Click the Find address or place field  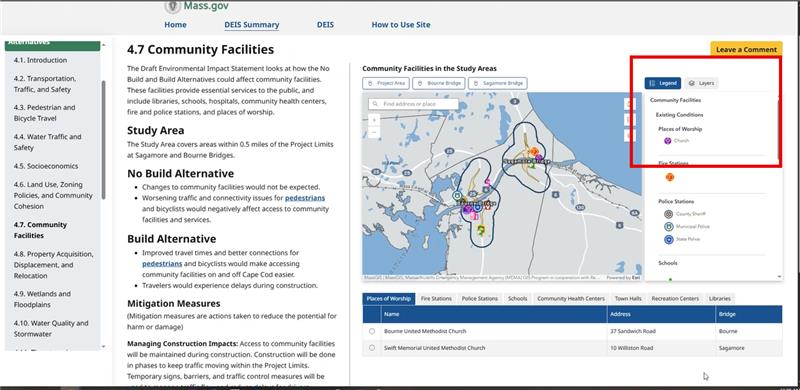(x=413, y=104)
